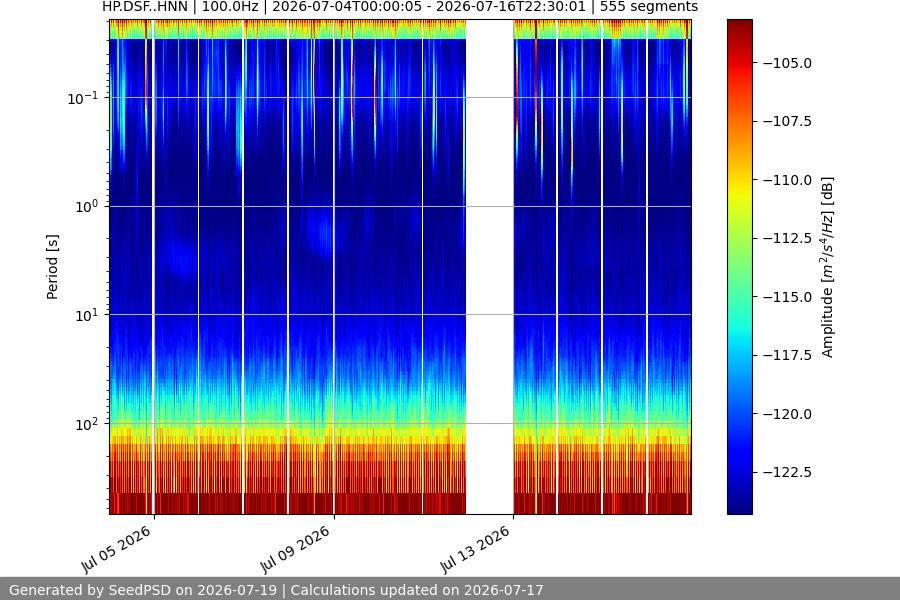Click the 'Period [s]' y-axis label
Image resolution: width=900 pixels, height=600 pixels.
[x=52, y=267]
